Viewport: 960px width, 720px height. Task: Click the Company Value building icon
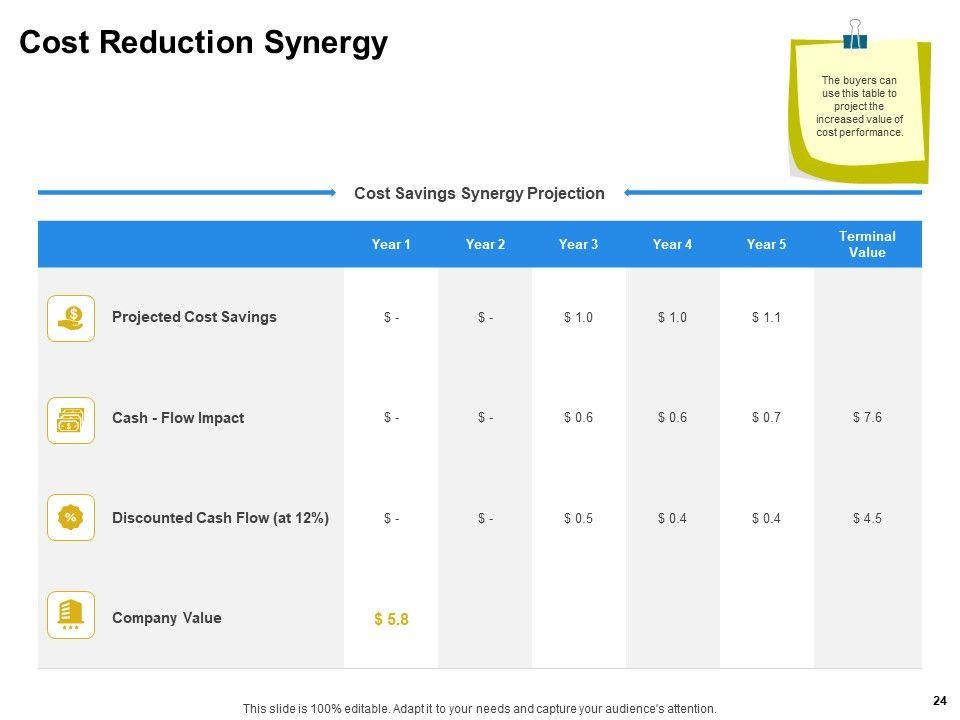(71, 615)
